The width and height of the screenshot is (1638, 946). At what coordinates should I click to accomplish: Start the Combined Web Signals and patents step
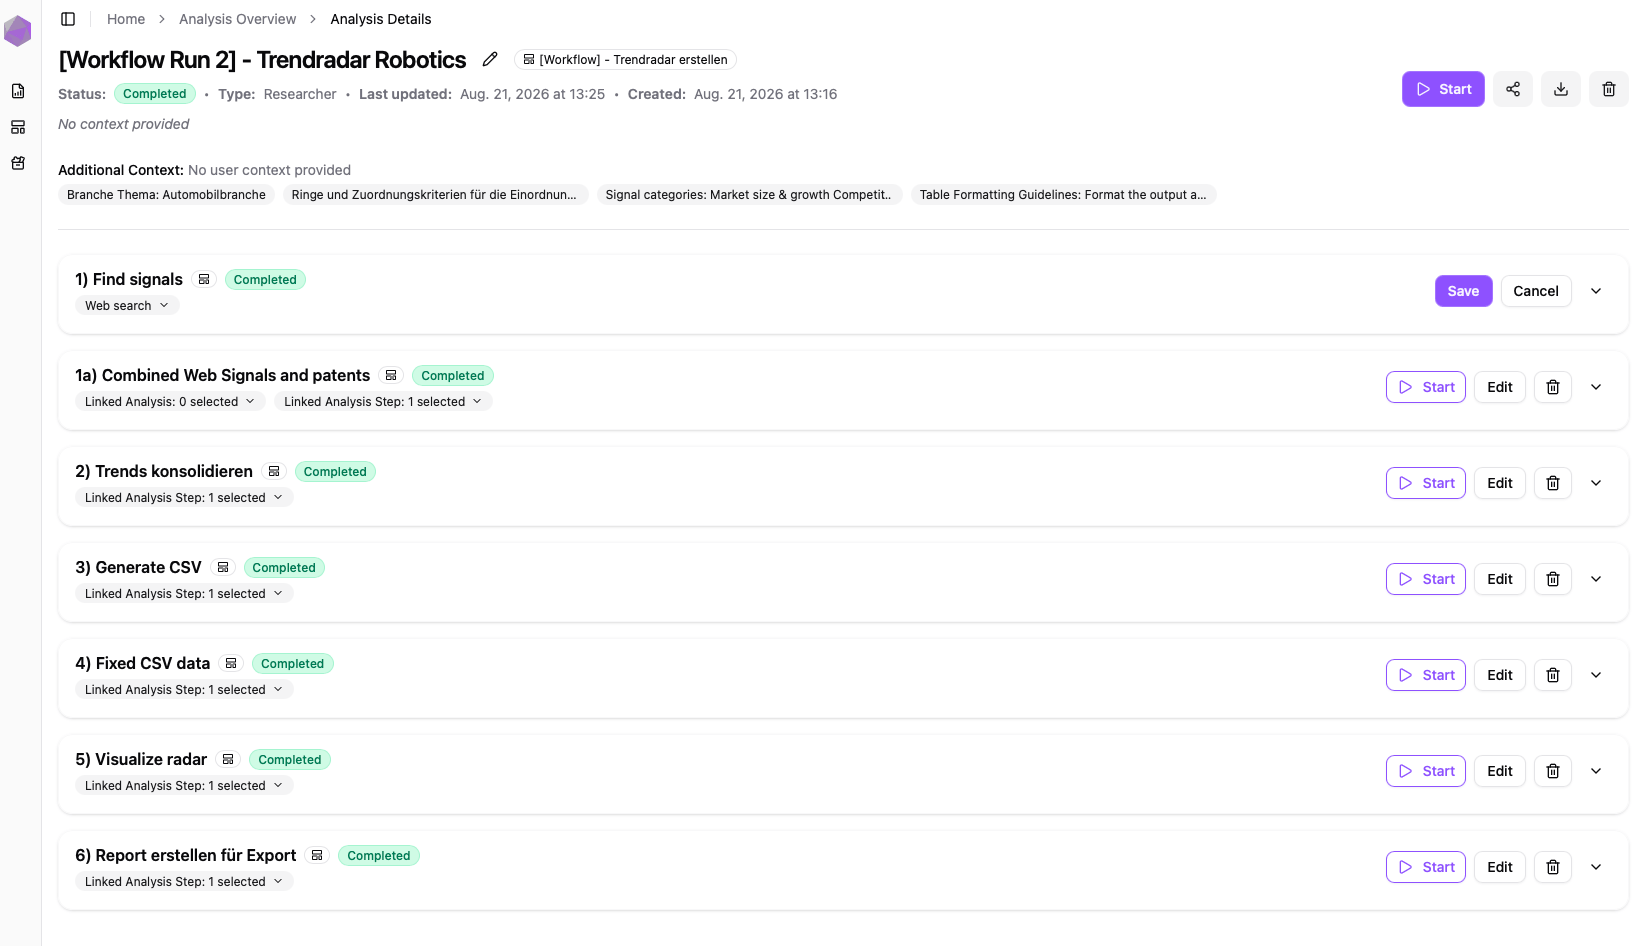coord(1426,387)
